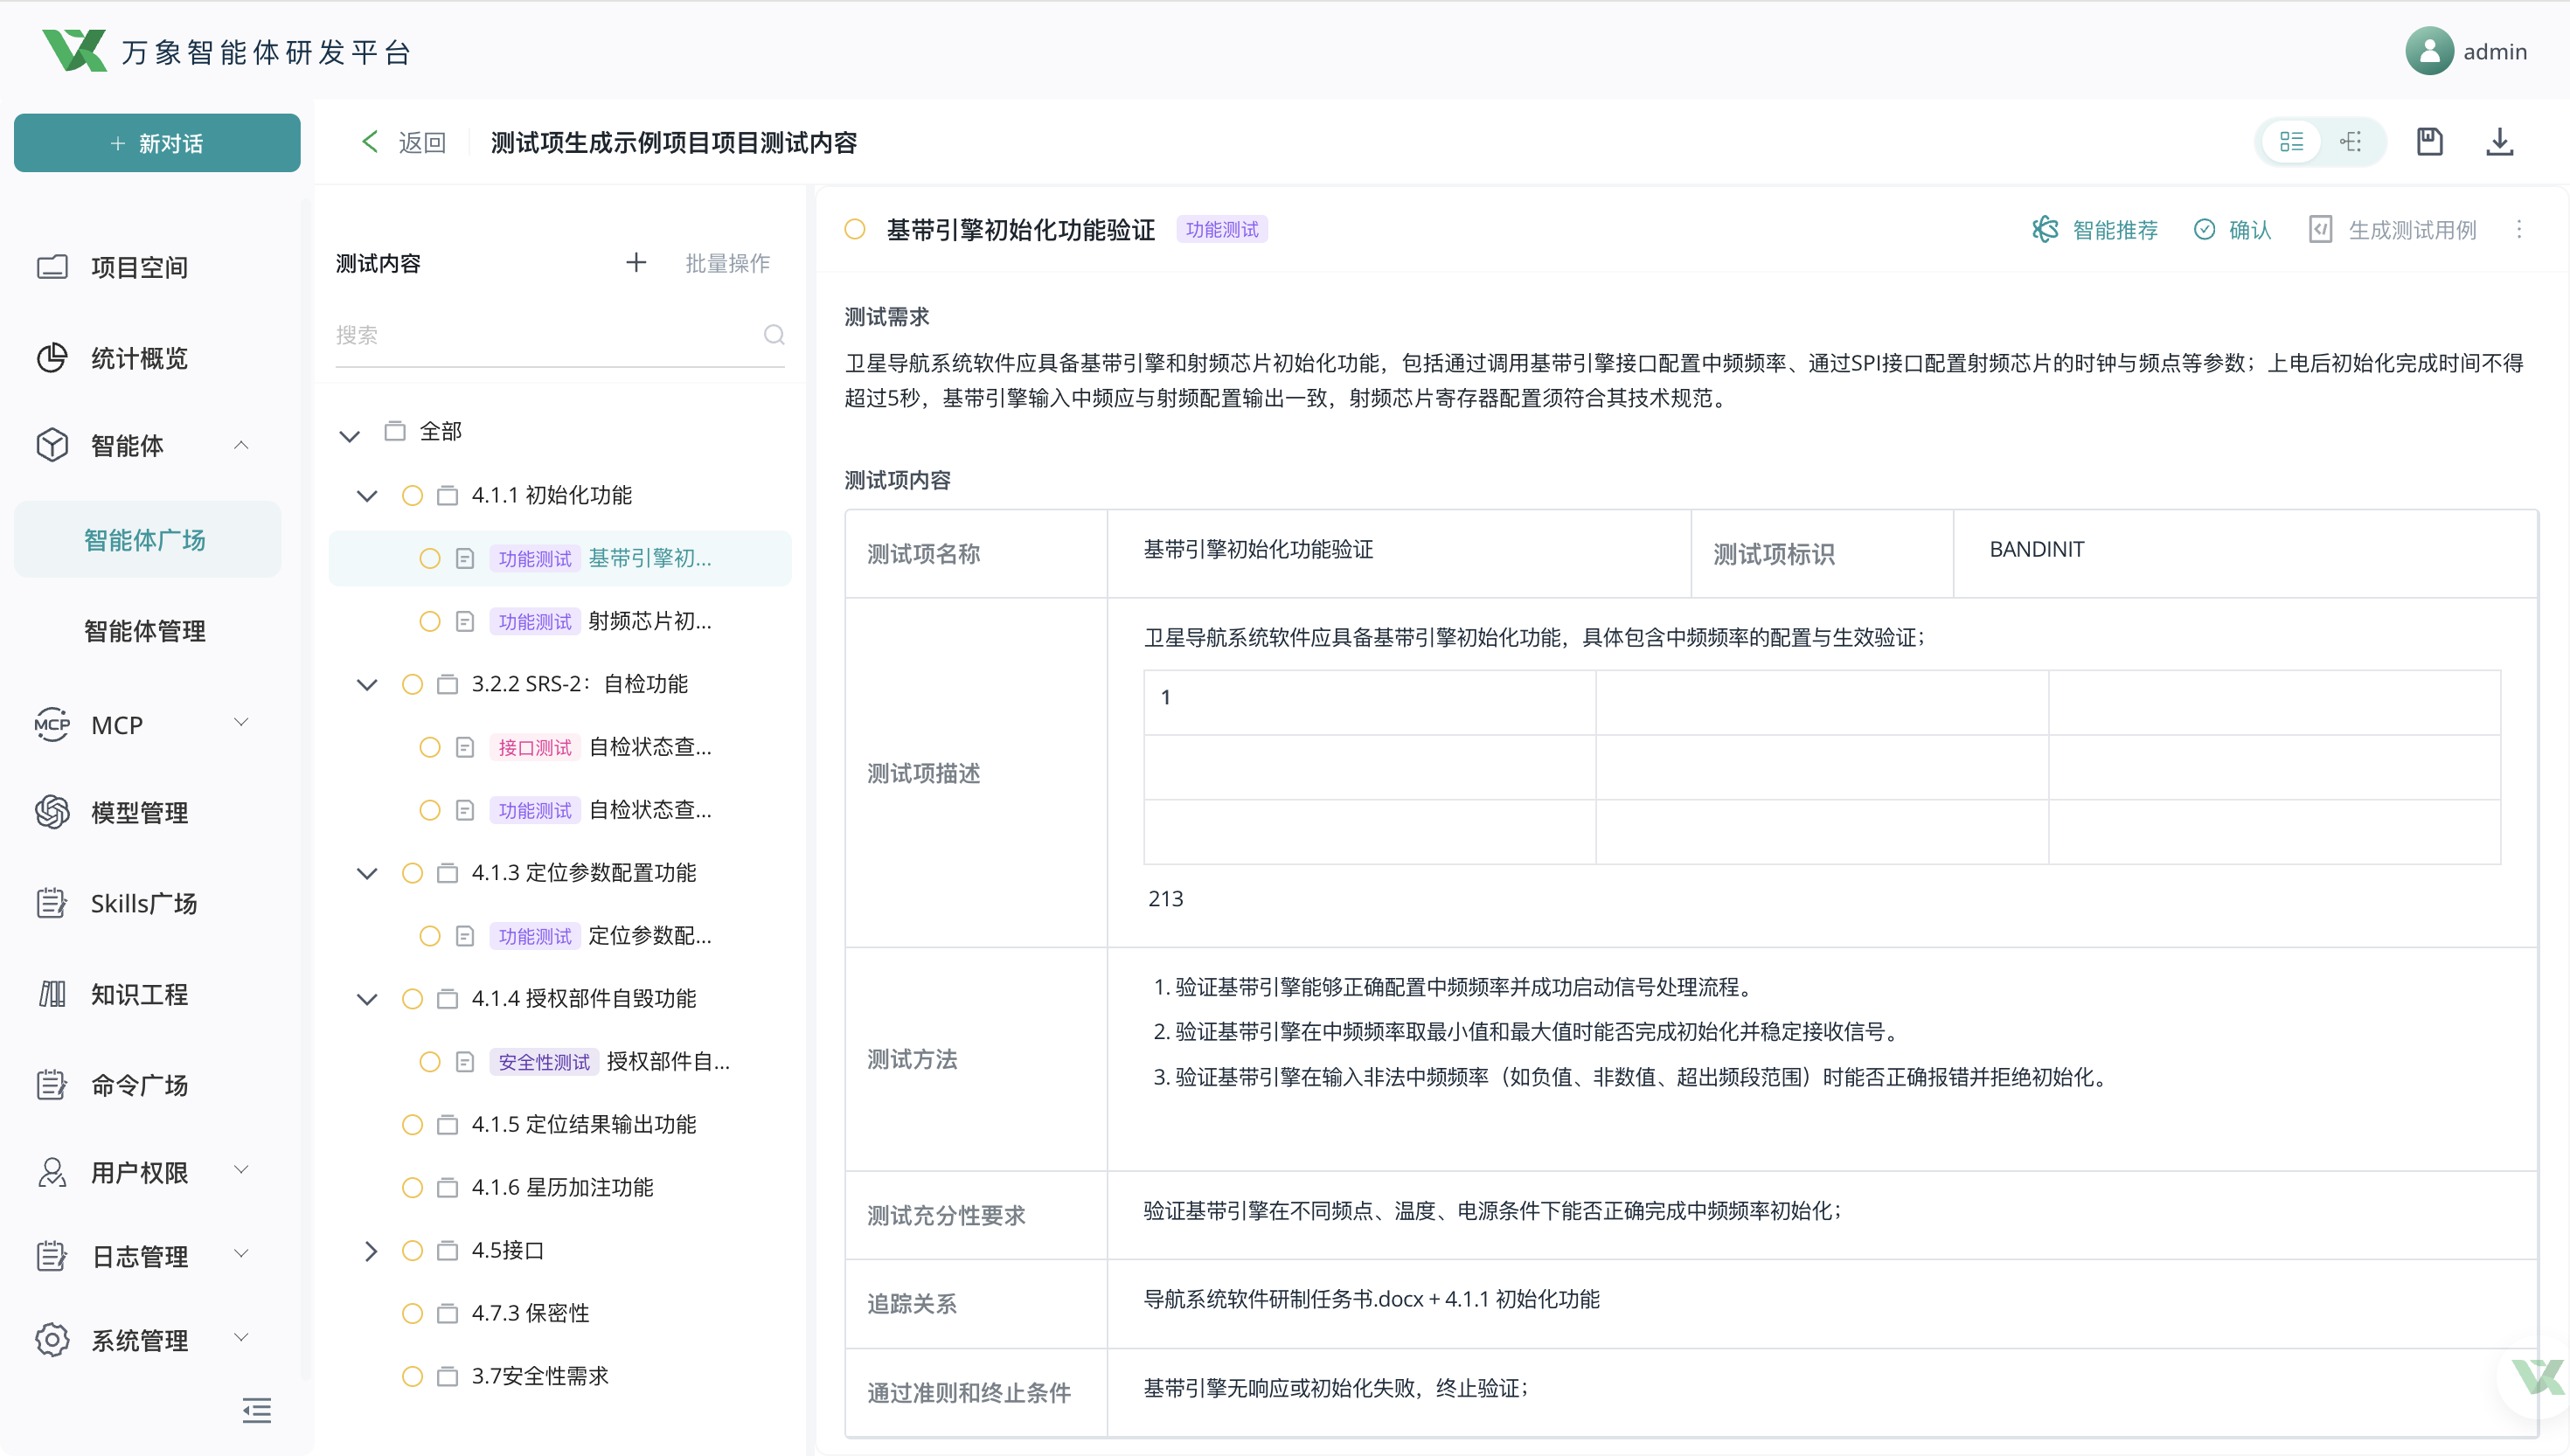Click description table cell containing 1
Viewport: 2570px width, 1456px height.
1370,702
